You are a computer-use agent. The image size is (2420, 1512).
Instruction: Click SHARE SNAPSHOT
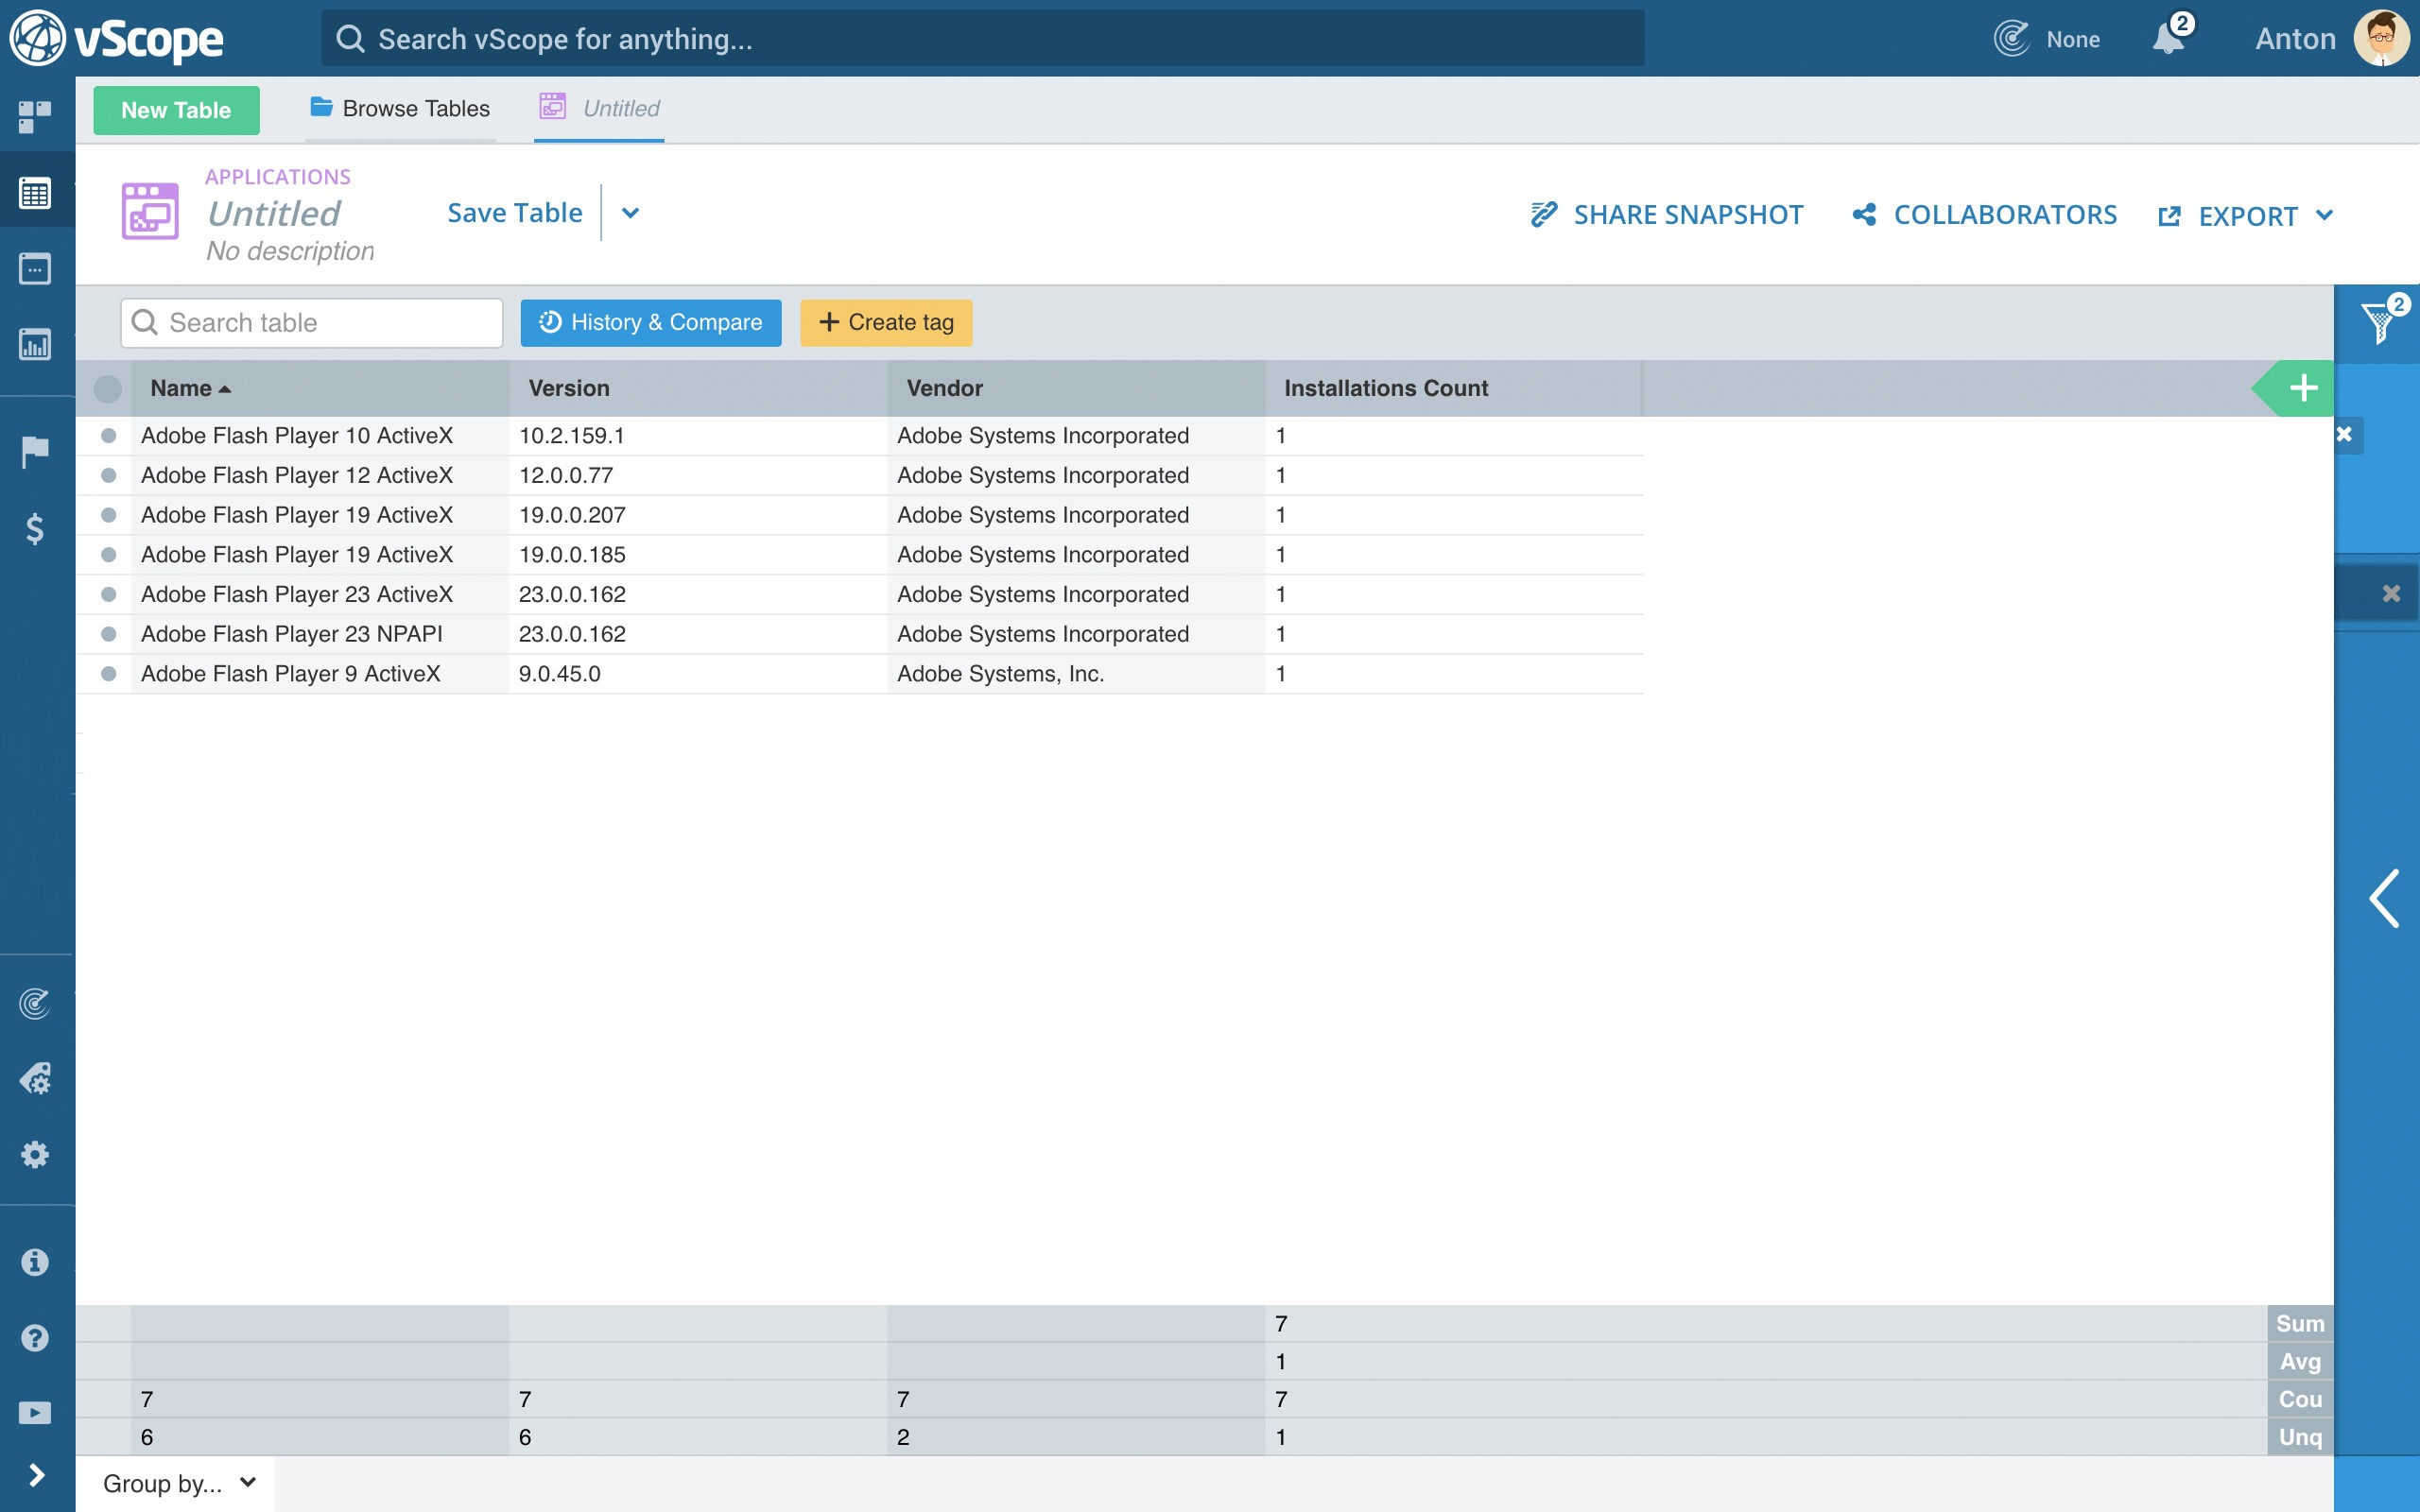point(1667,215)
